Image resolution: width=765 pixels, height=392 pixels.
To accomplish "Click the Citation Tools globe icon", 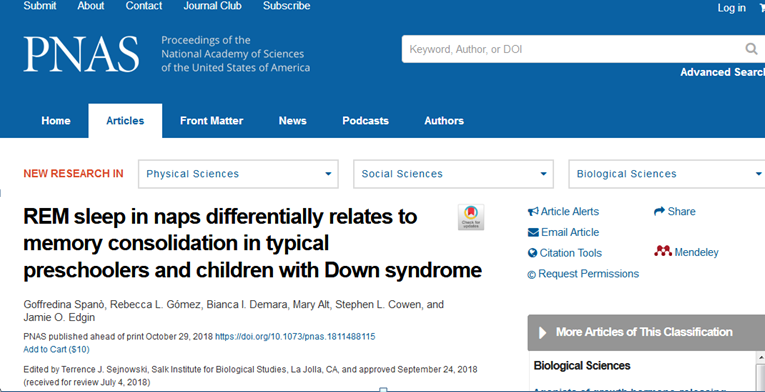I will pos(532,253).
